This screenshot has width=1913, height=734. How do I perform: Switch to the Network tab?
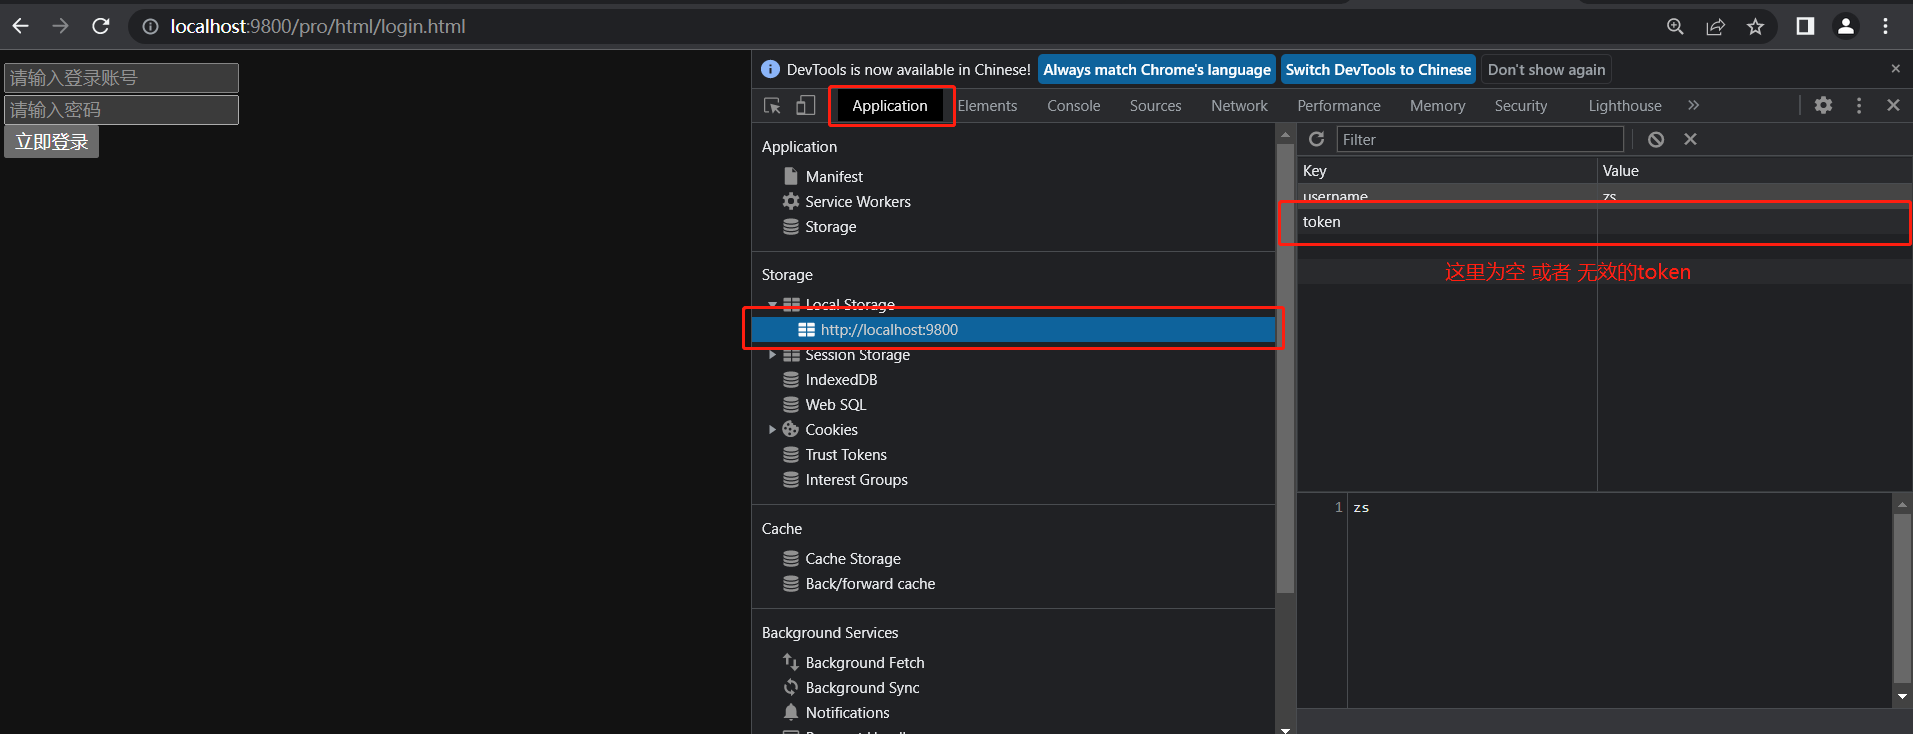(1238, 106)
